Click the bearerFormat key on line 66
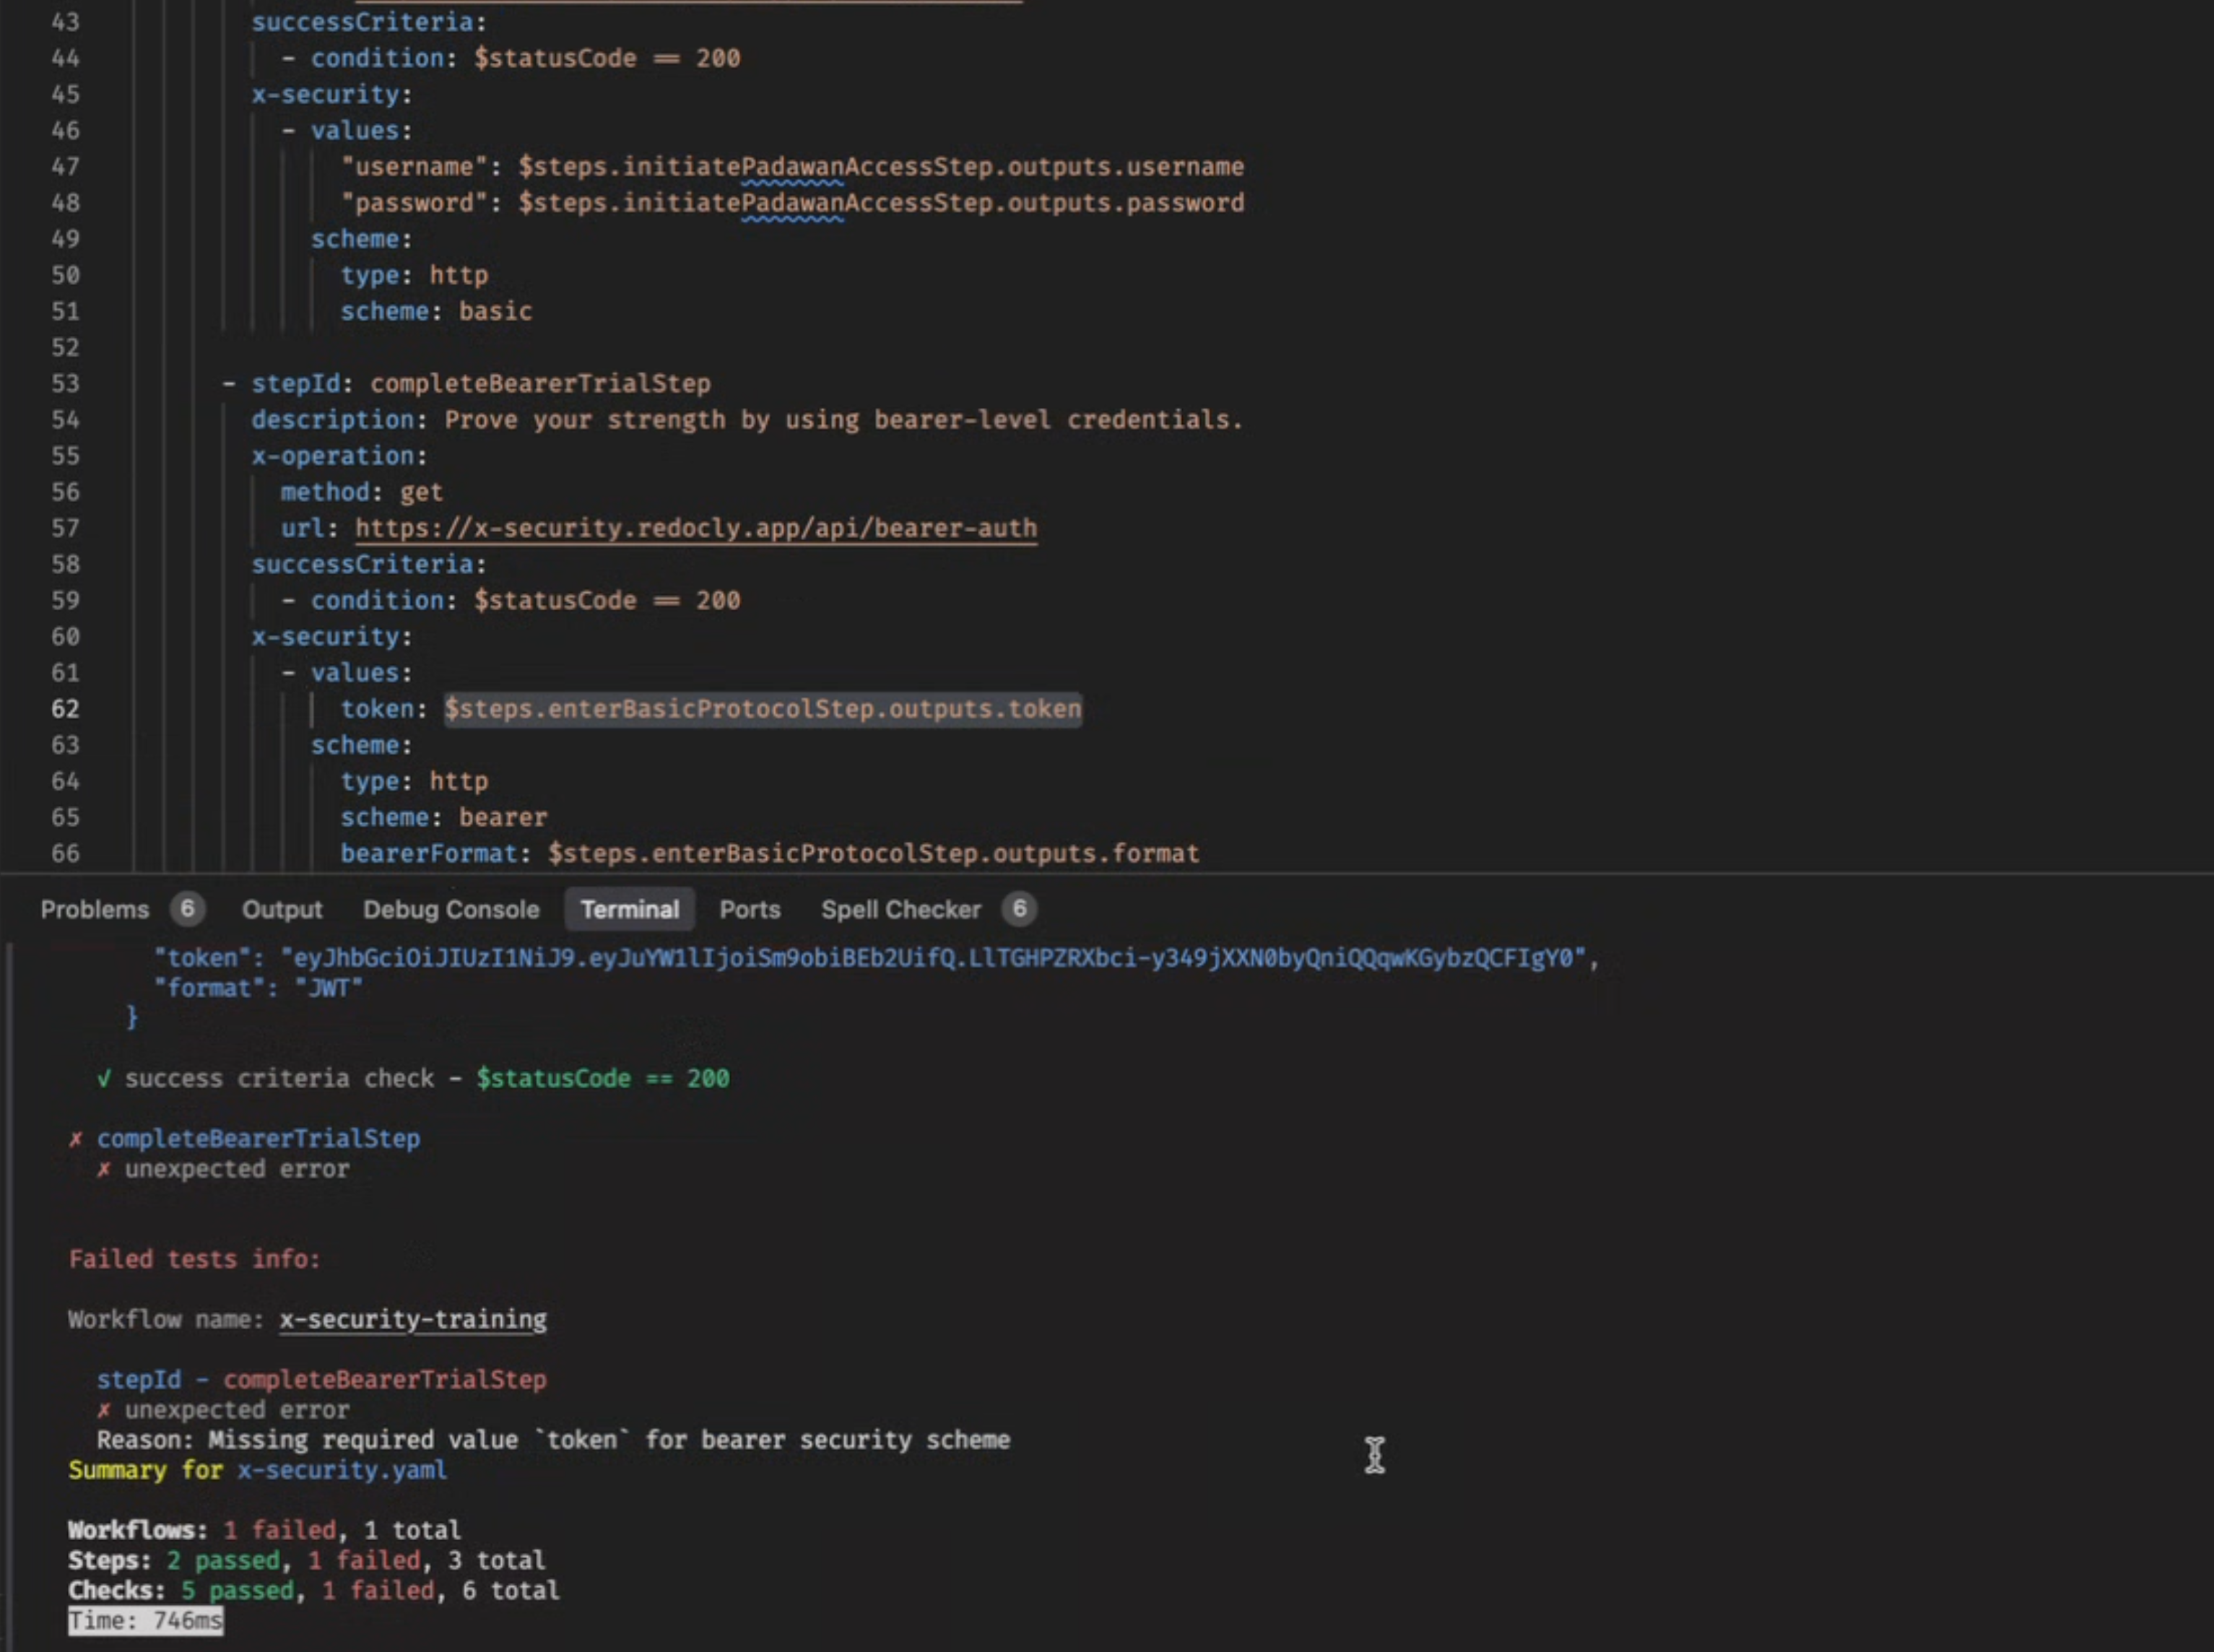The image size is (2214, 1652). click(x=428, y=853)
